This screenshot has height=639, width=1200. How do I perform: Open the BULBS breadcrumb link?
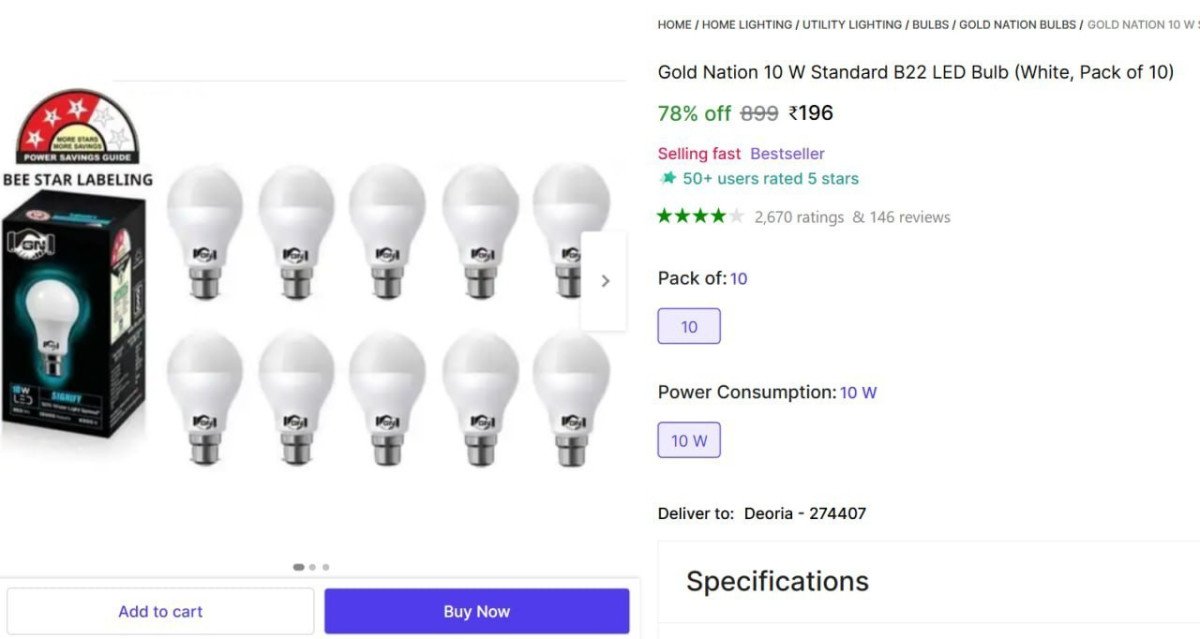point(931,24)
